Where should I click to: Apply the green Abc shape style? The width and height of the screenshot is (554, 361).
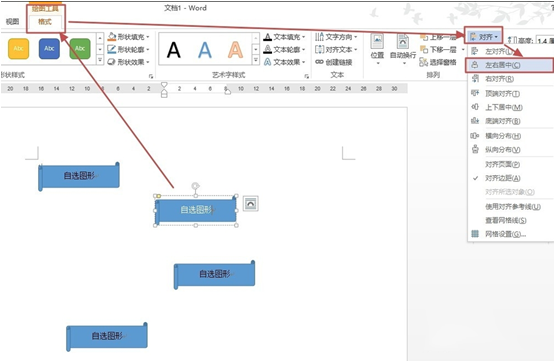point(80,49)
